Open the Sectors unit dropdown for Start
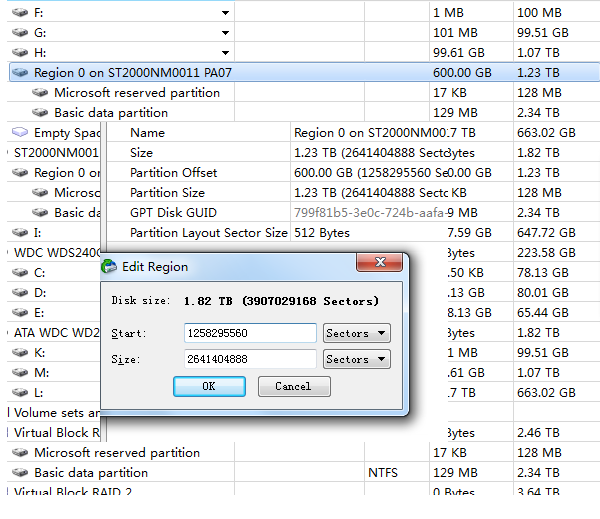The image size is (600, 519). coord(356,333)
